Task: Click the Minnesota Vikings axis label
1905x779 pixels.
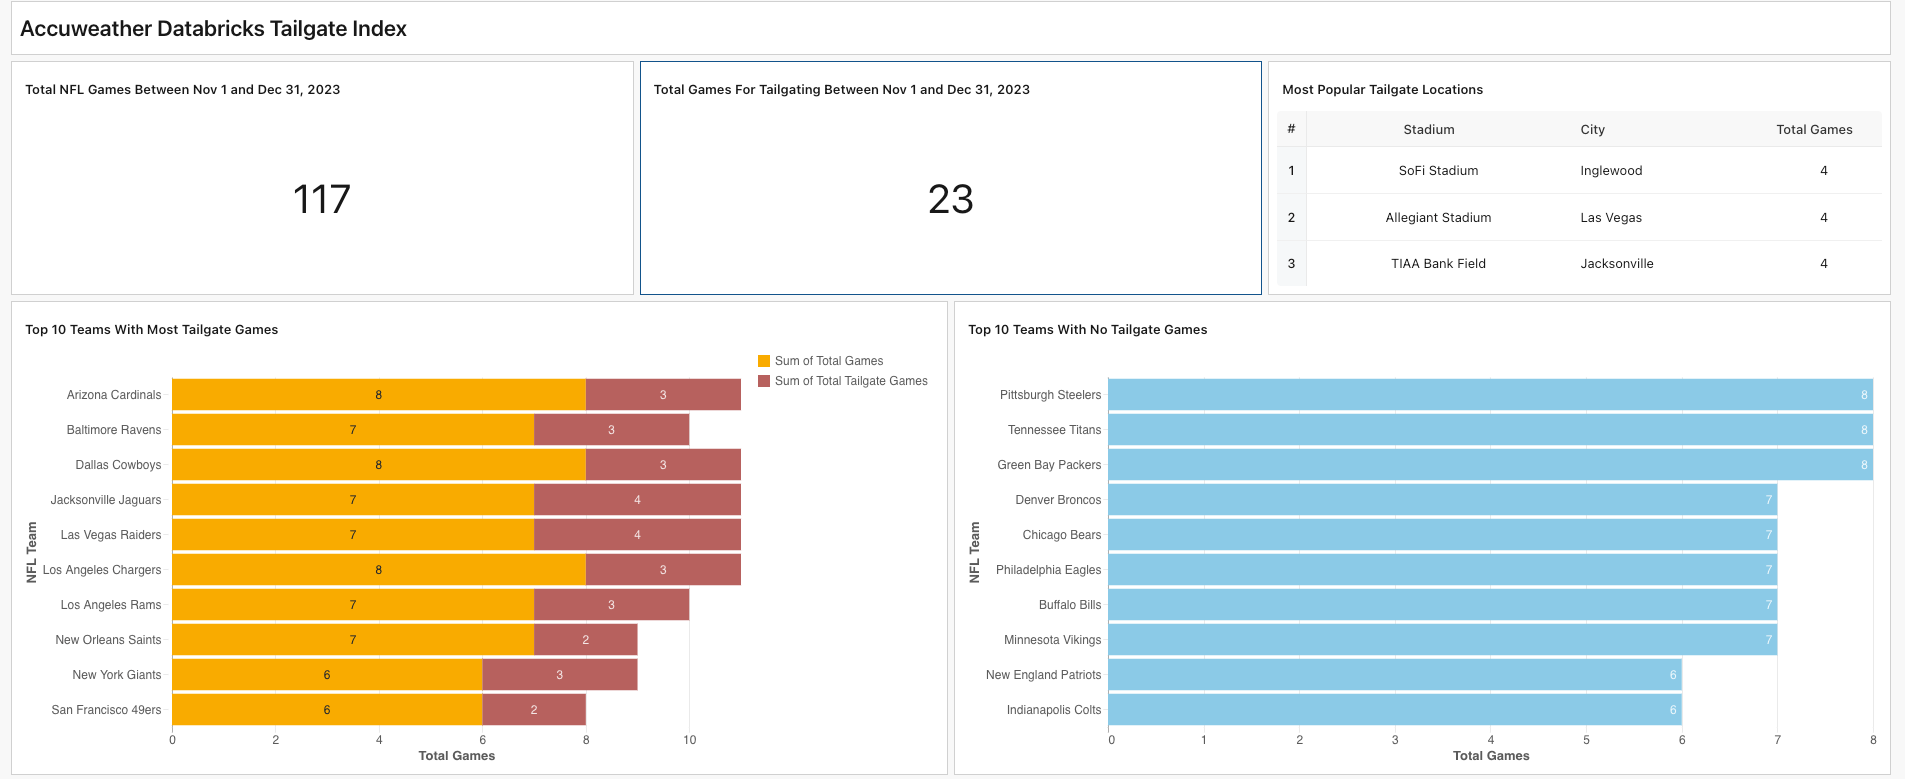Action: (x=1052, y=640)
